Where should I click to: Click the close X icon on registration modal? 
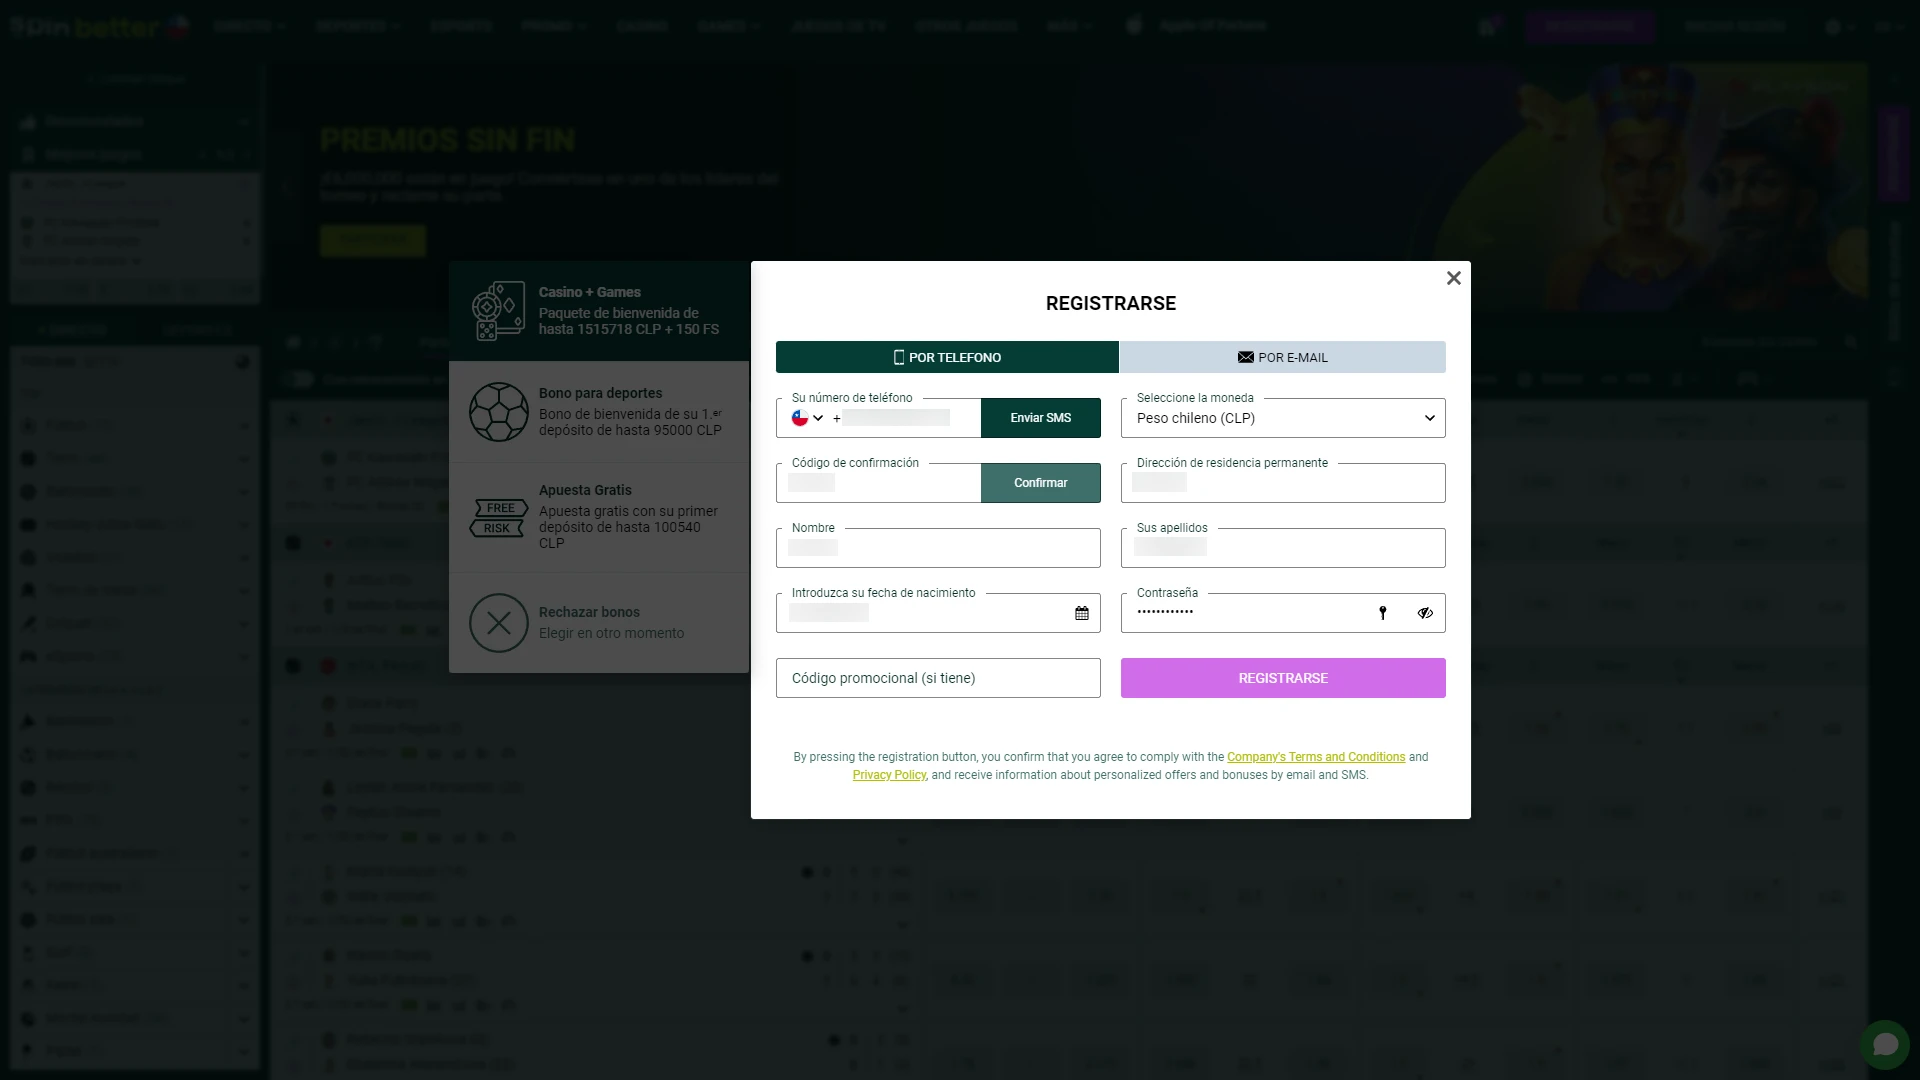click(1453, 278)
